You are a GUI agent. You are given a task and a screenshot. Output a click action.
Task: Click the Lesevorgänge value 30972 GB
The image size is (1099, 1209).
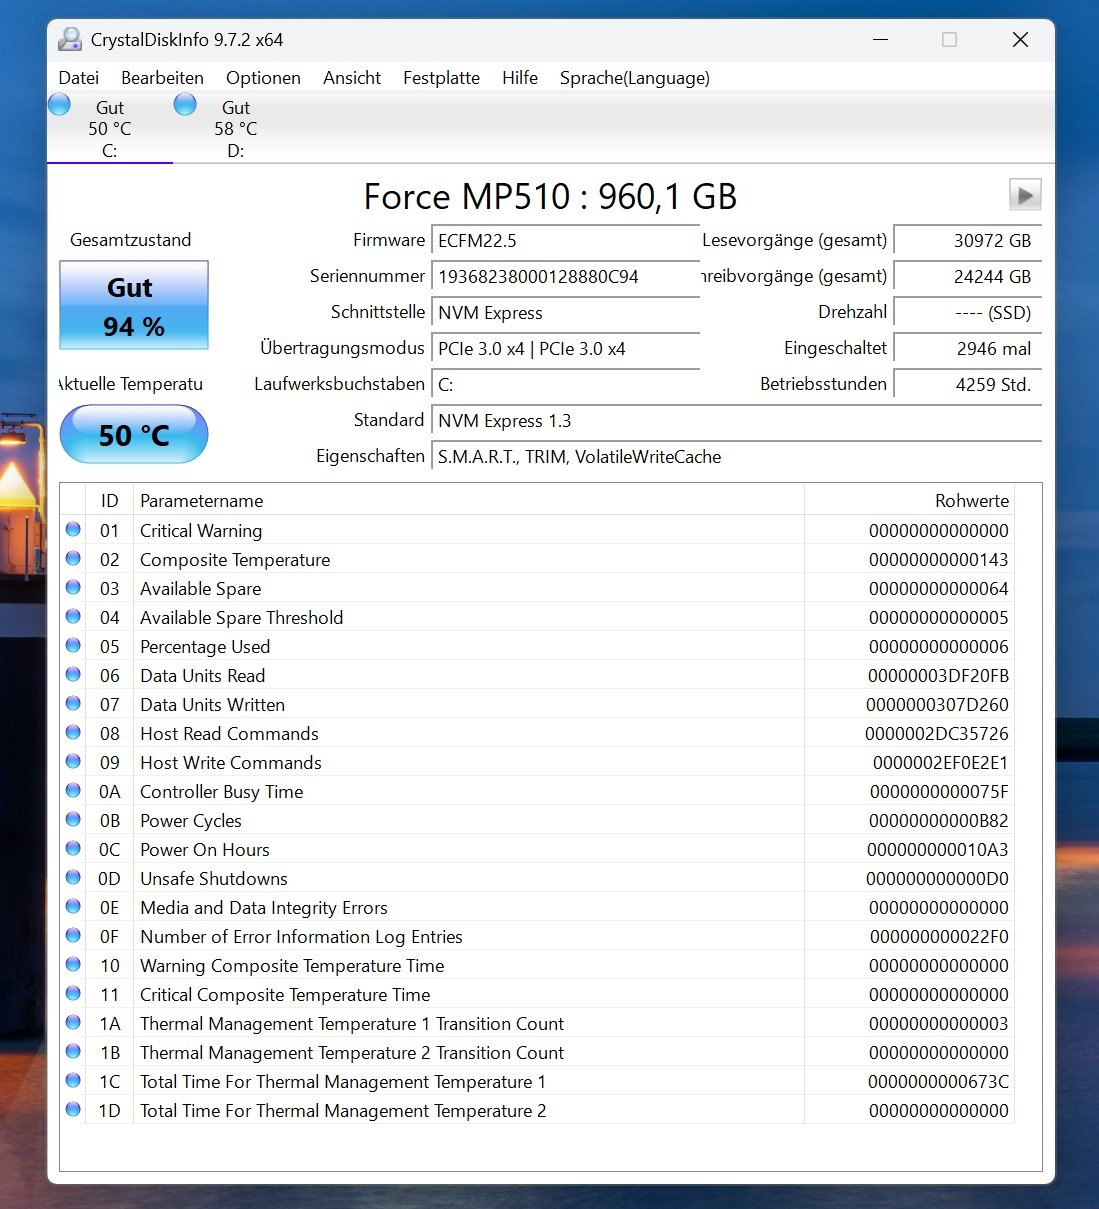(968, 241)
